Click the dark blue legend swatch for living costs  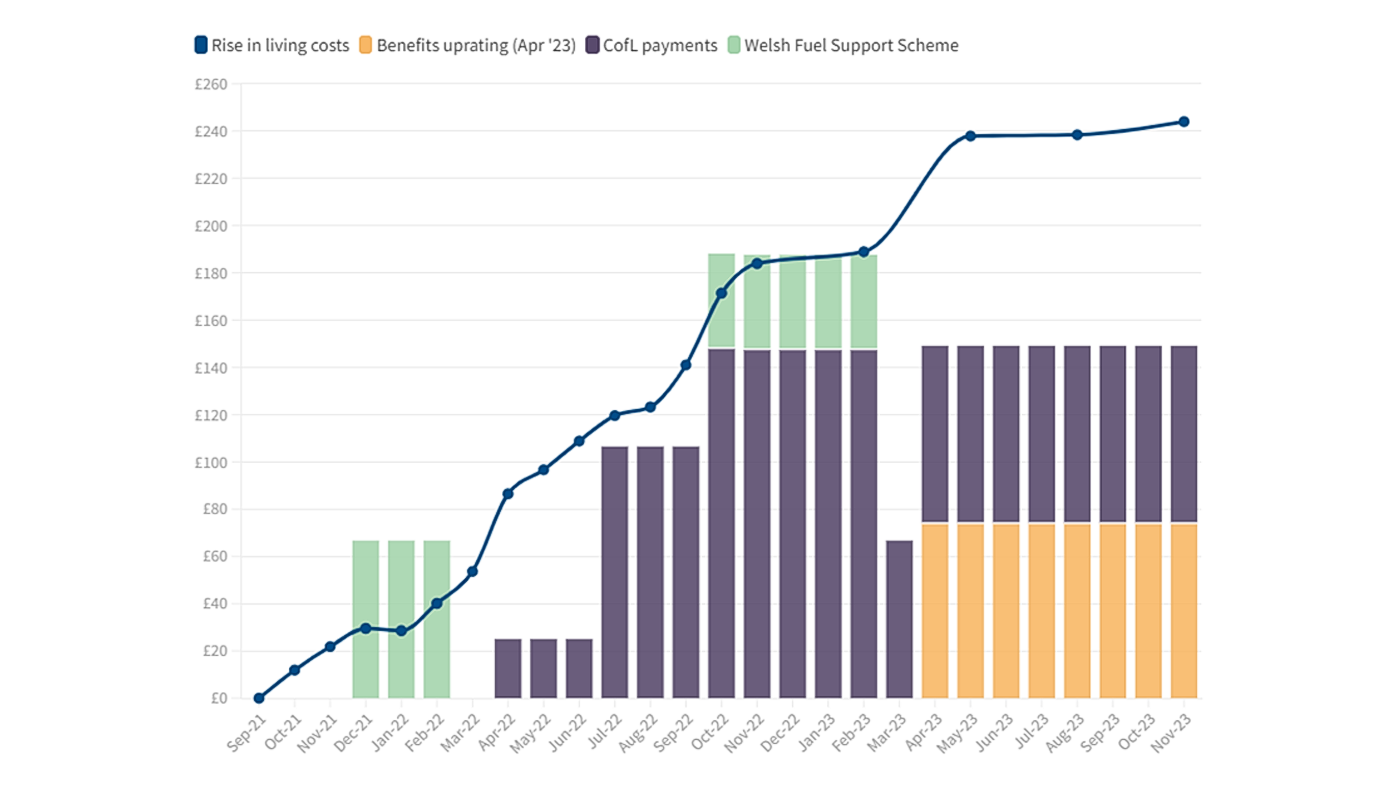click(x=199, y=45)
